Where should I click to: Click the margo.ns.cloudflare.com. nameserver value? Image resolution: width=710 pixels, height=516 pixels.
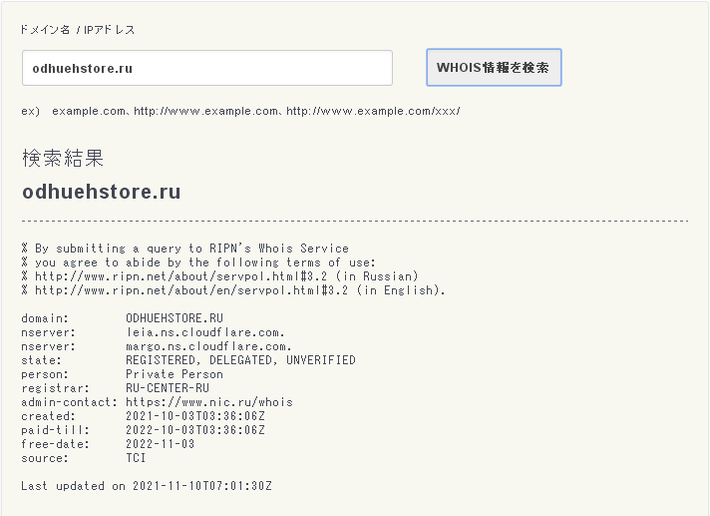(209, 346)
